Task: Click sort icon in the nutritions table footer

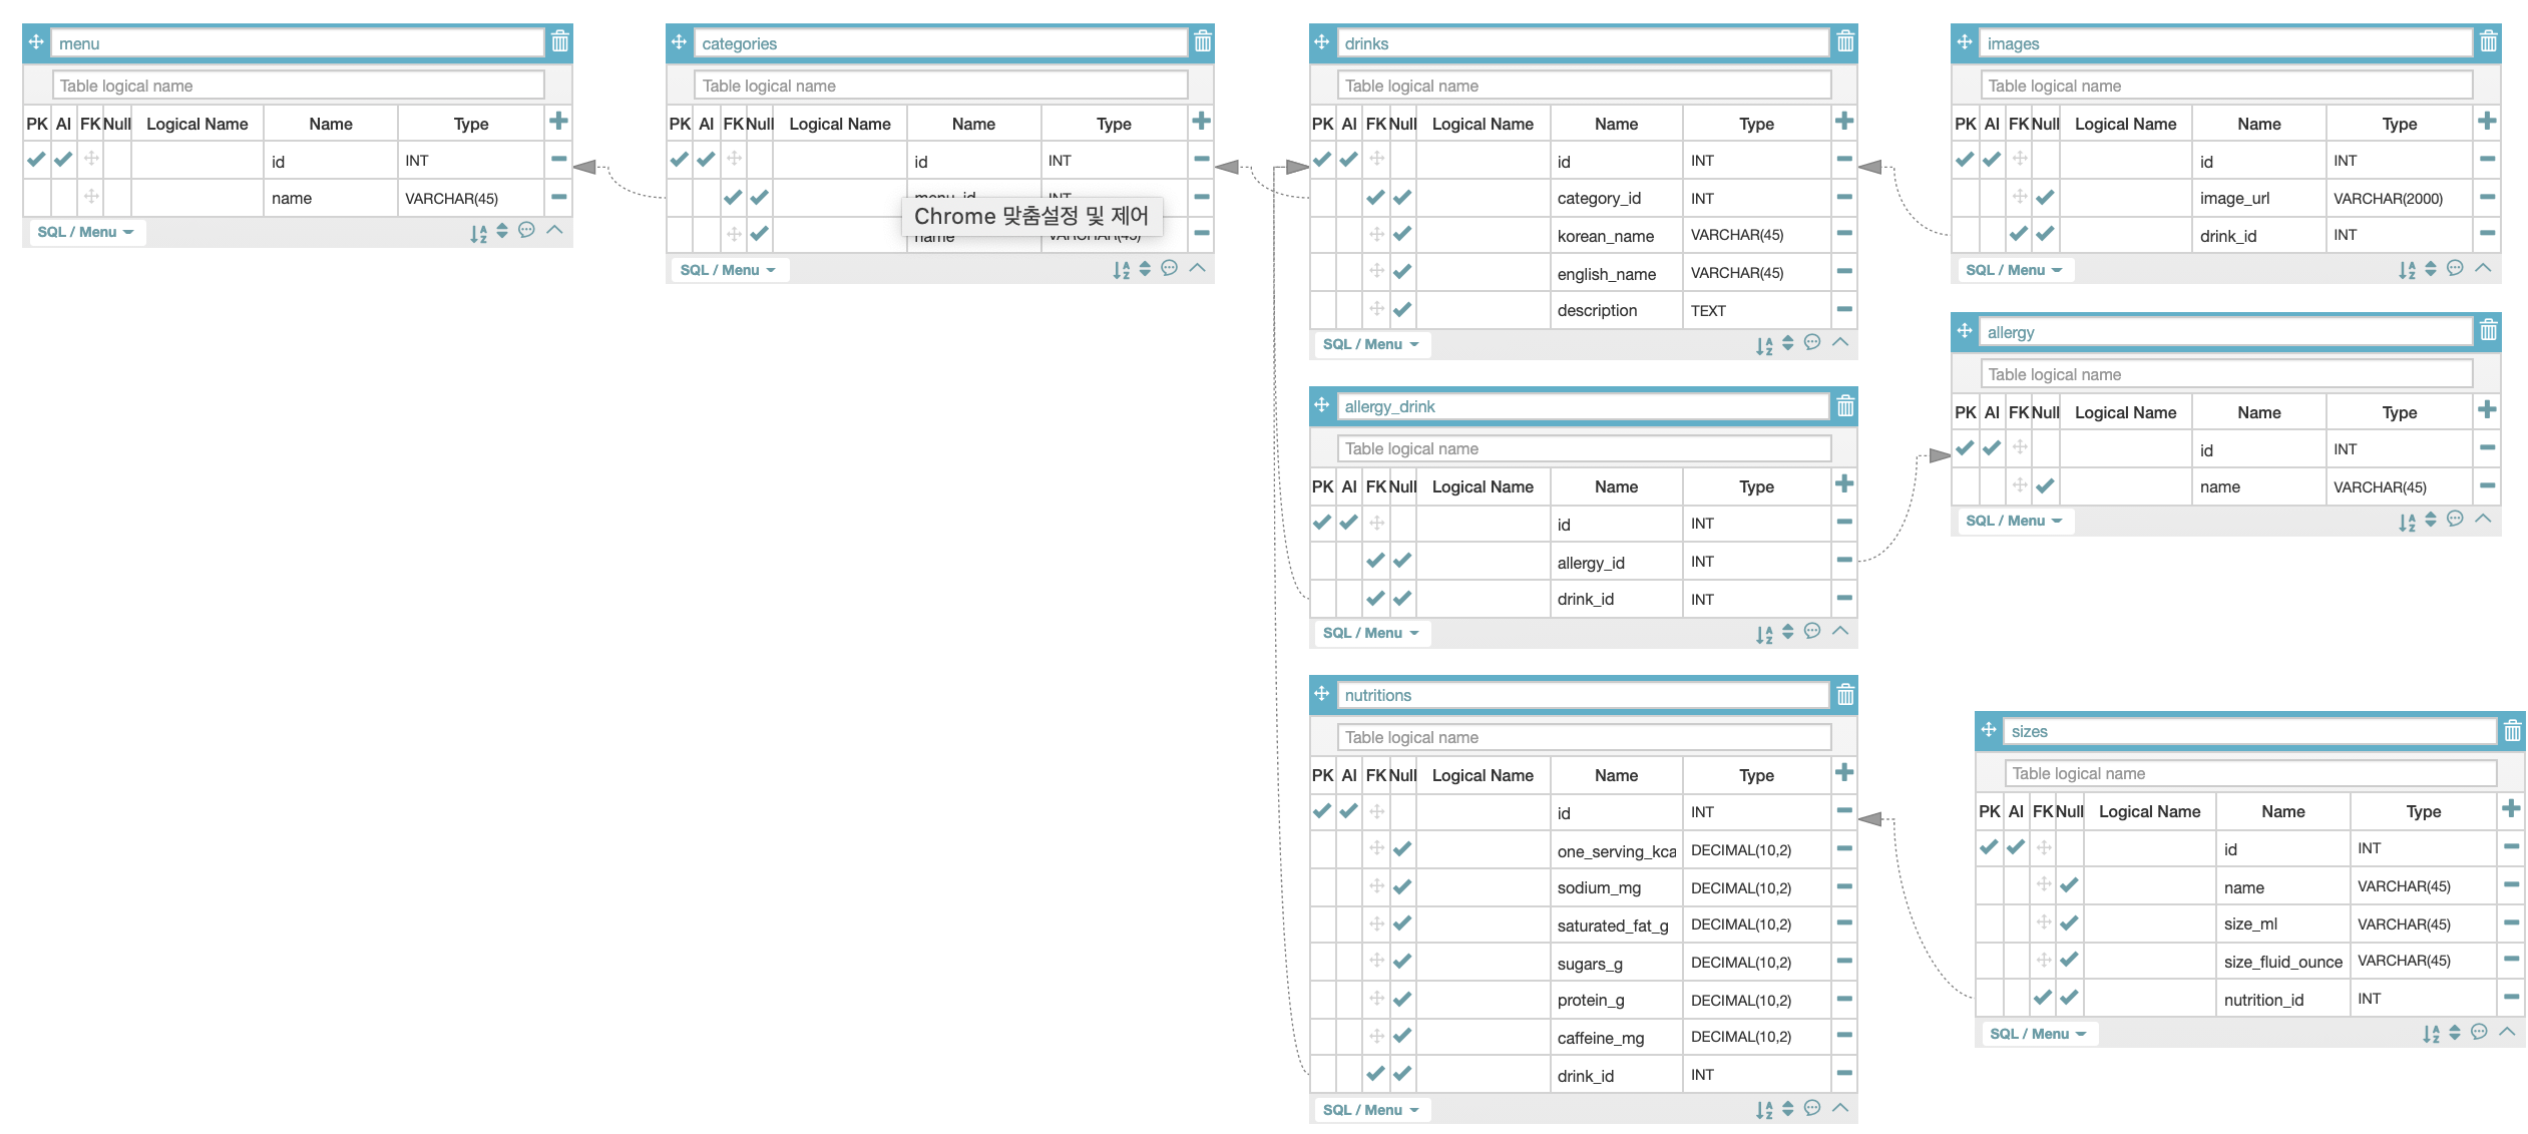Action: tap(1764, 1109)
